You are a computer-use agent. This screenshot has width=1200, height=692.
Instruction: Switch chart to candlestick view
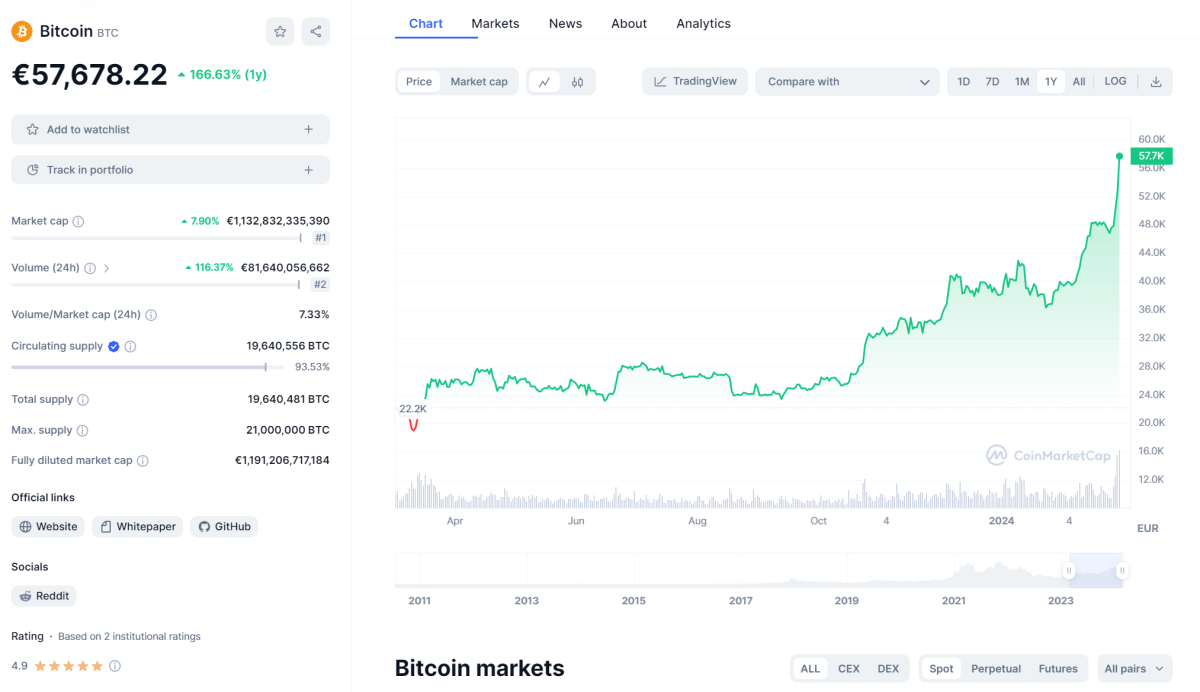[578, 81]
